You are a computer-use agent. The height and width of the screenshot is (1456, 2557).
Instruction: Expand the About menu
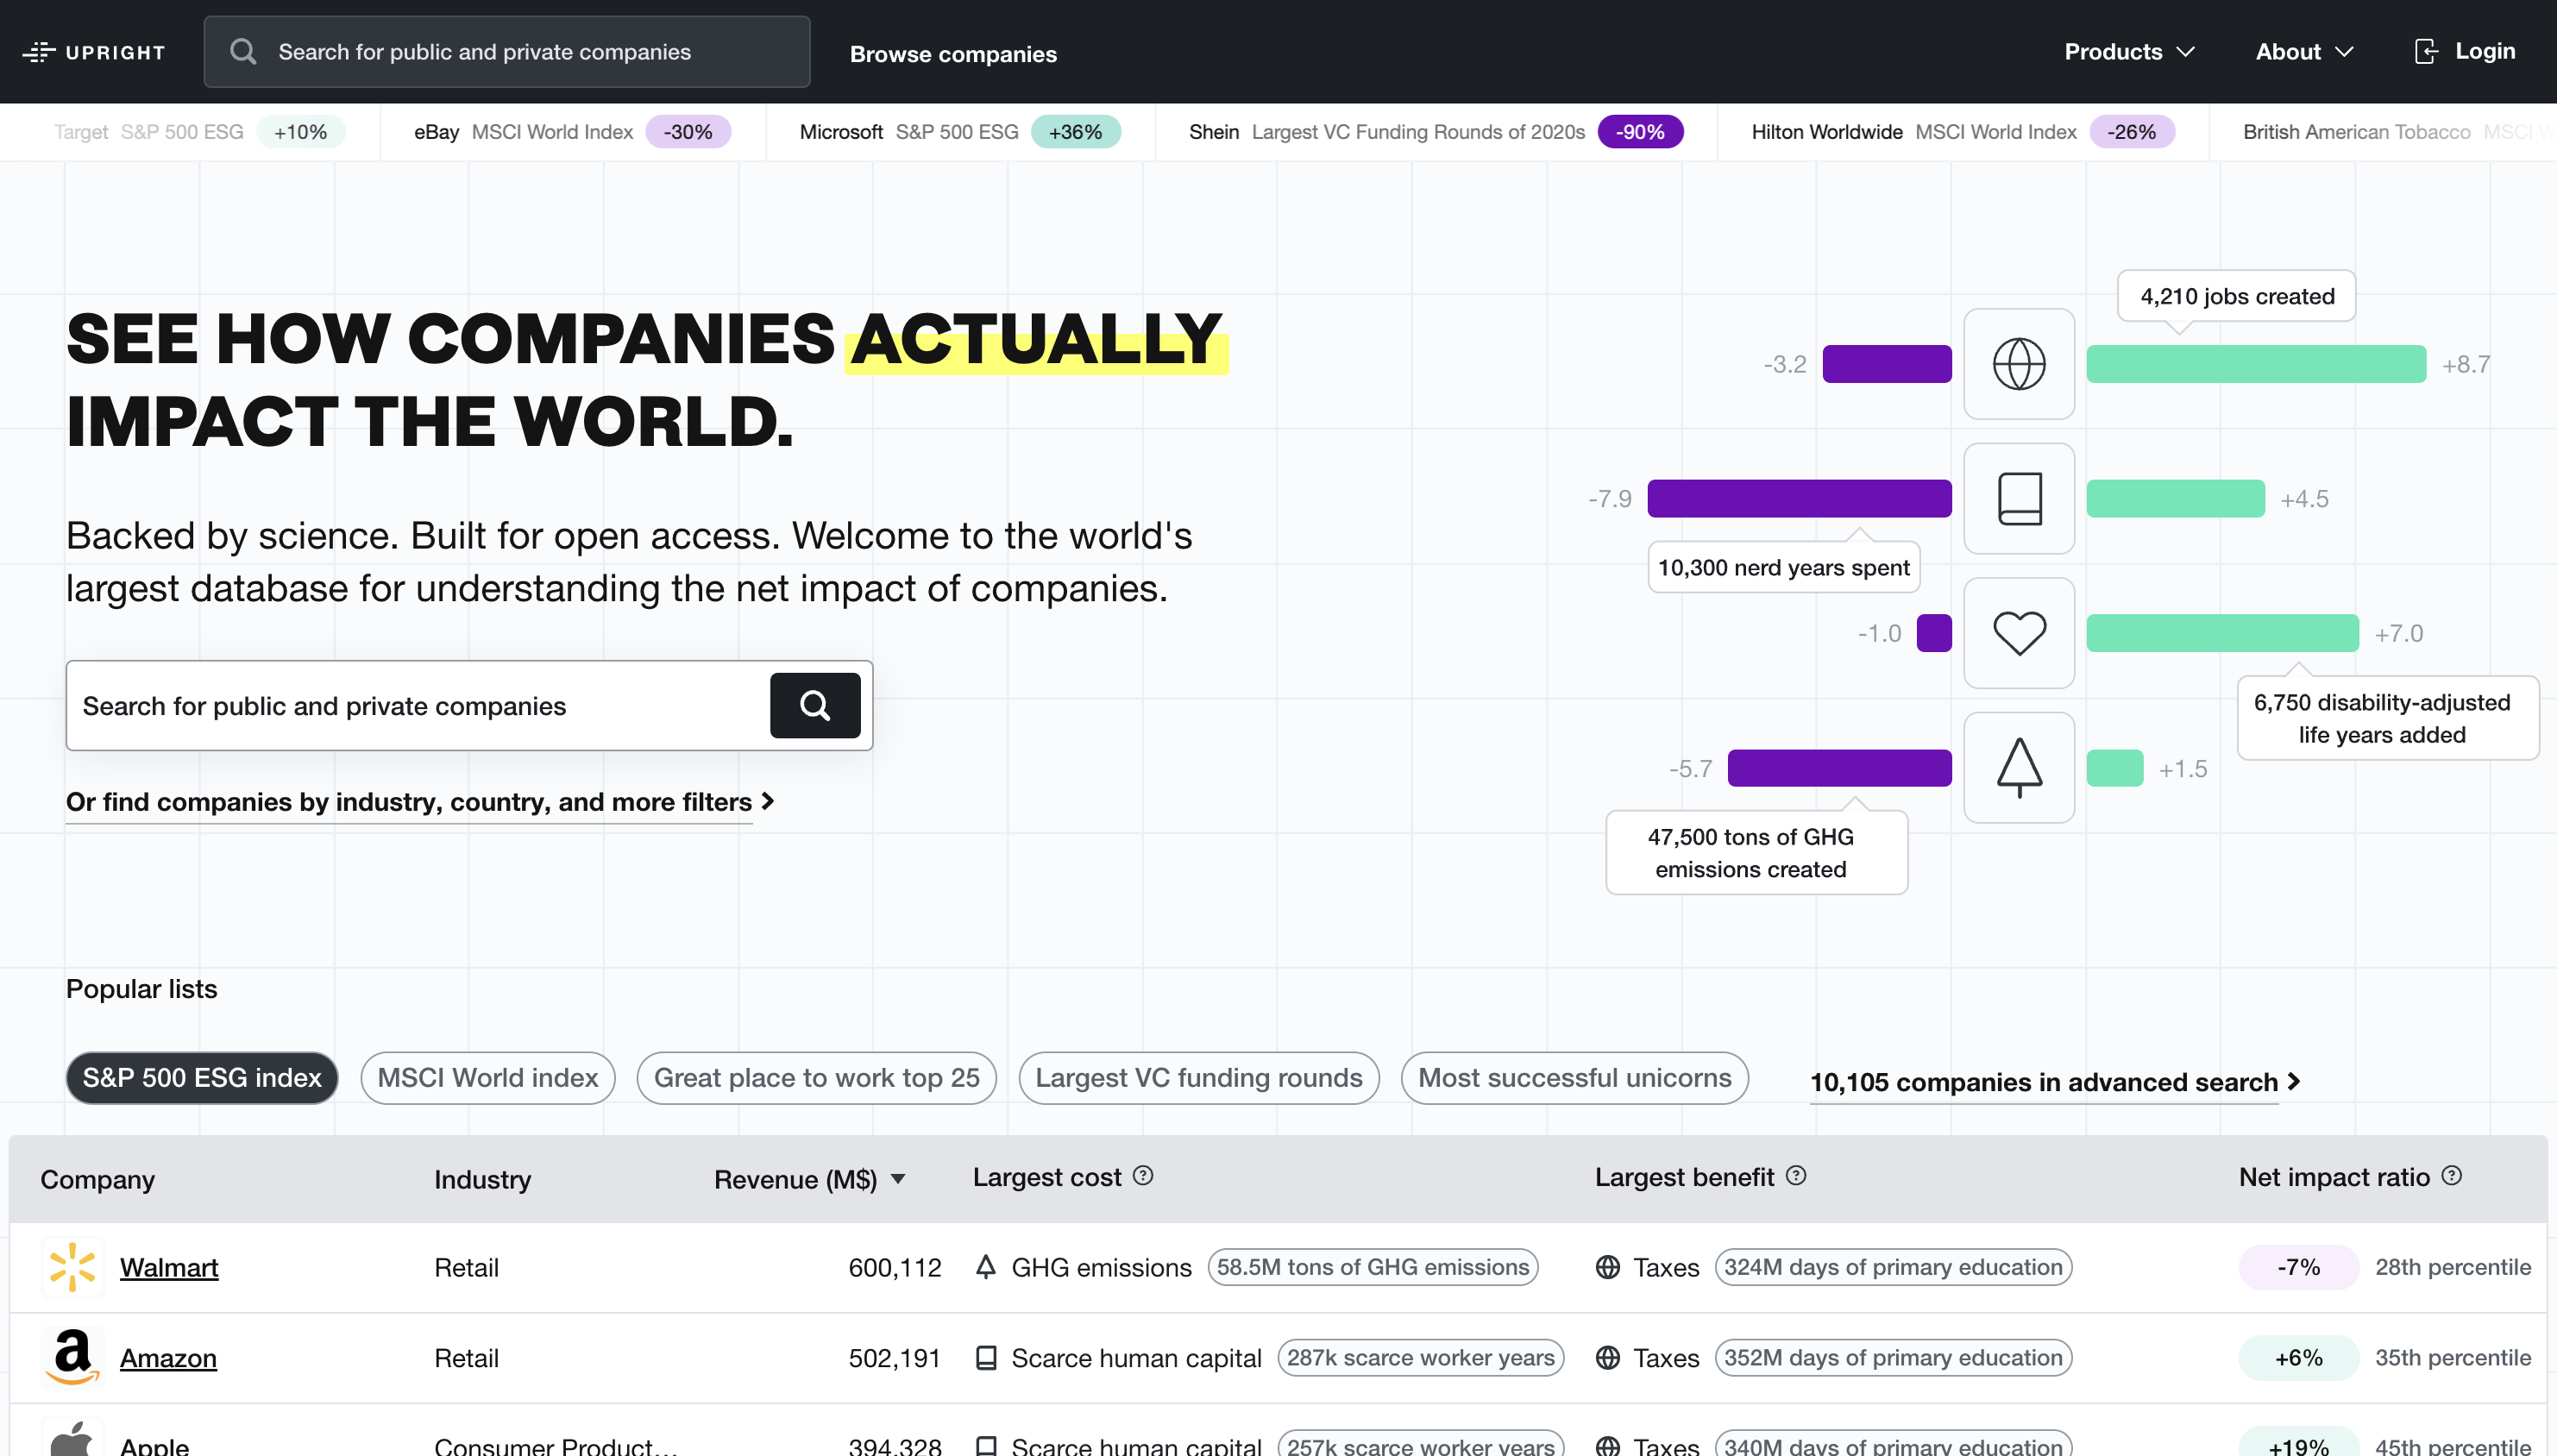click(2303, 51)
